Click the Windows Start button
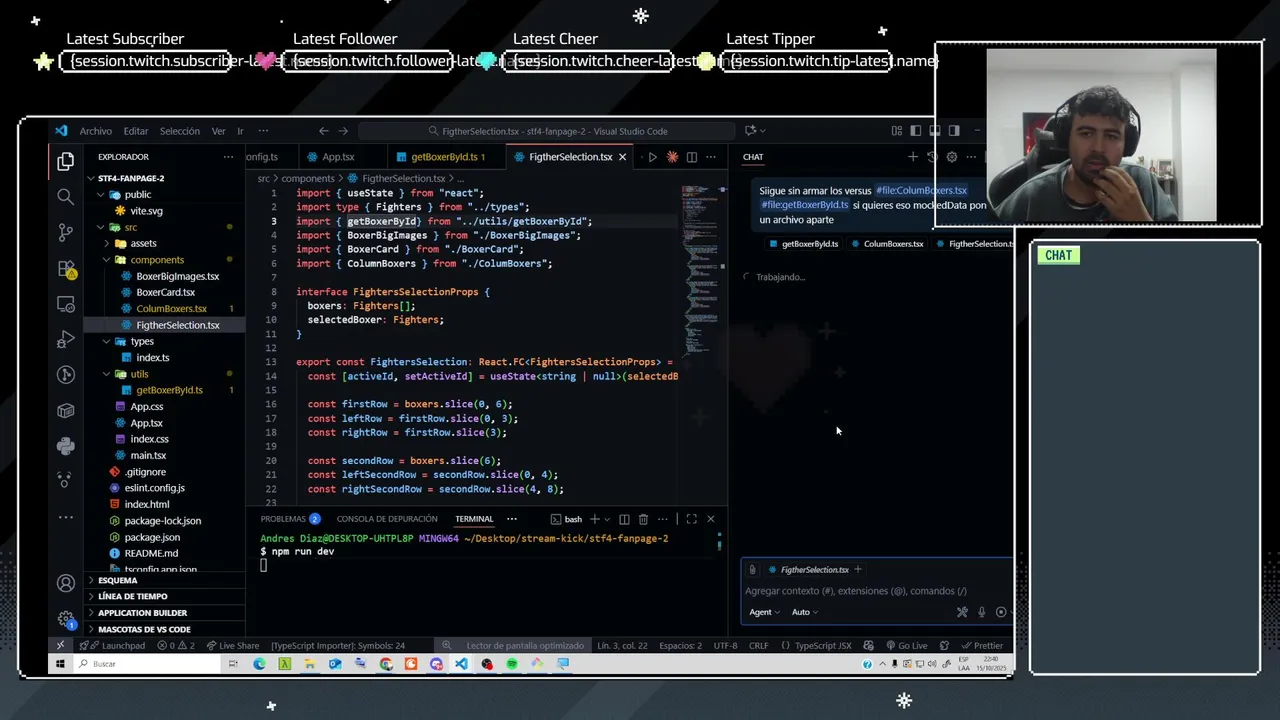 pyautogui.click(x=60, y=664)
